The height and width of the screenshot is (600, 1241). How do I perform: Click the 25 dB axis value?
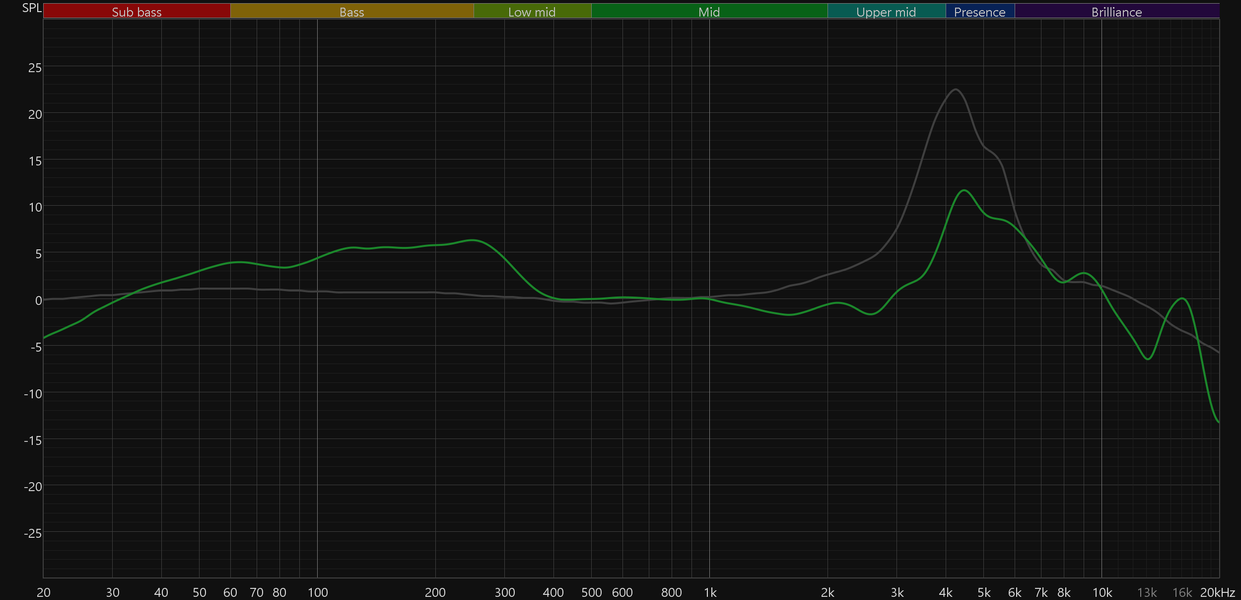click(34, 67)
